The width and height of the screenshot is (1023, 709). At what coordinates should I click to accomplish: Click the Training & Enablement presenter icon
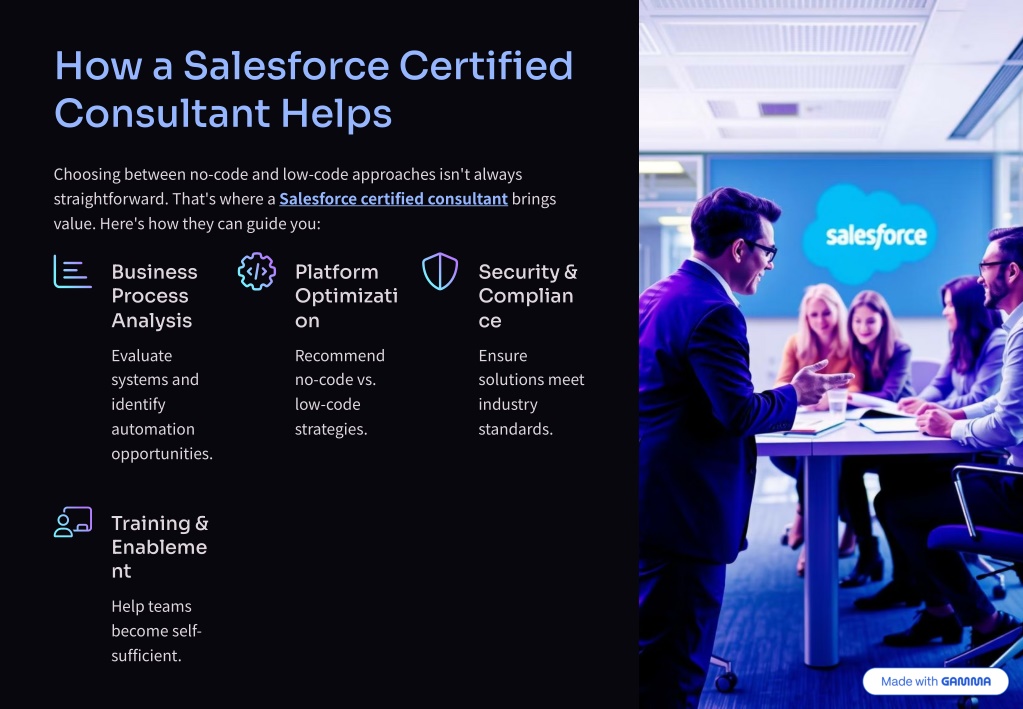(72, 522)
